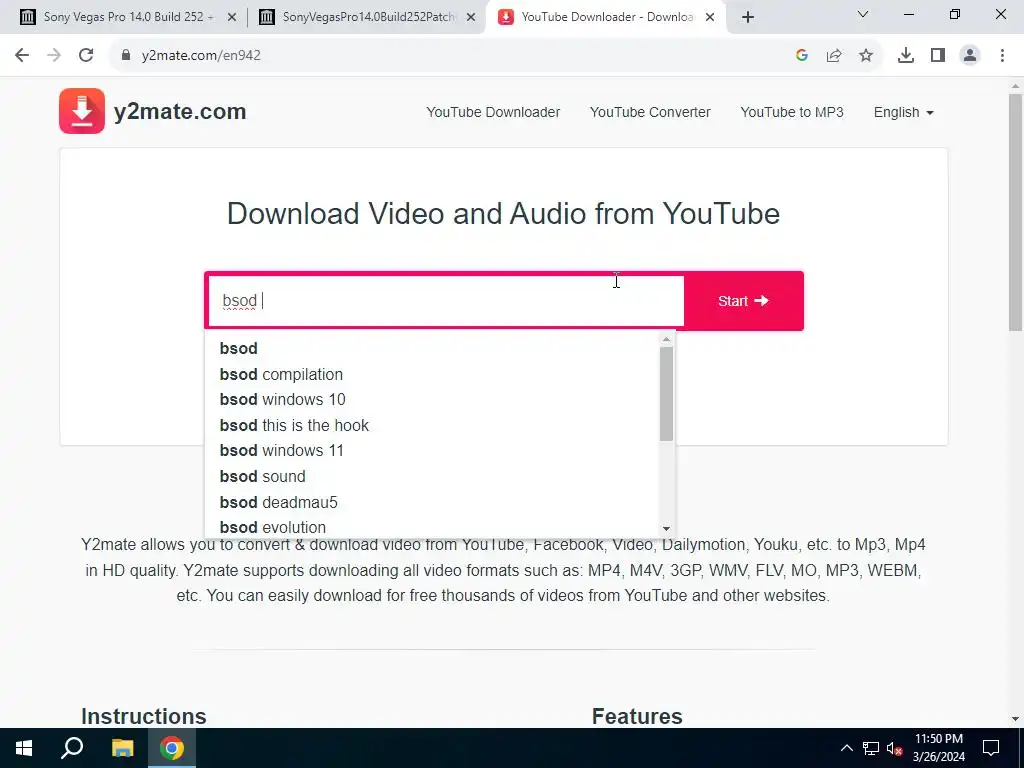Share this page using the share icon
Image resolution: width=1024 pixels, height=768 pixels.
click(x=834, y=56)
